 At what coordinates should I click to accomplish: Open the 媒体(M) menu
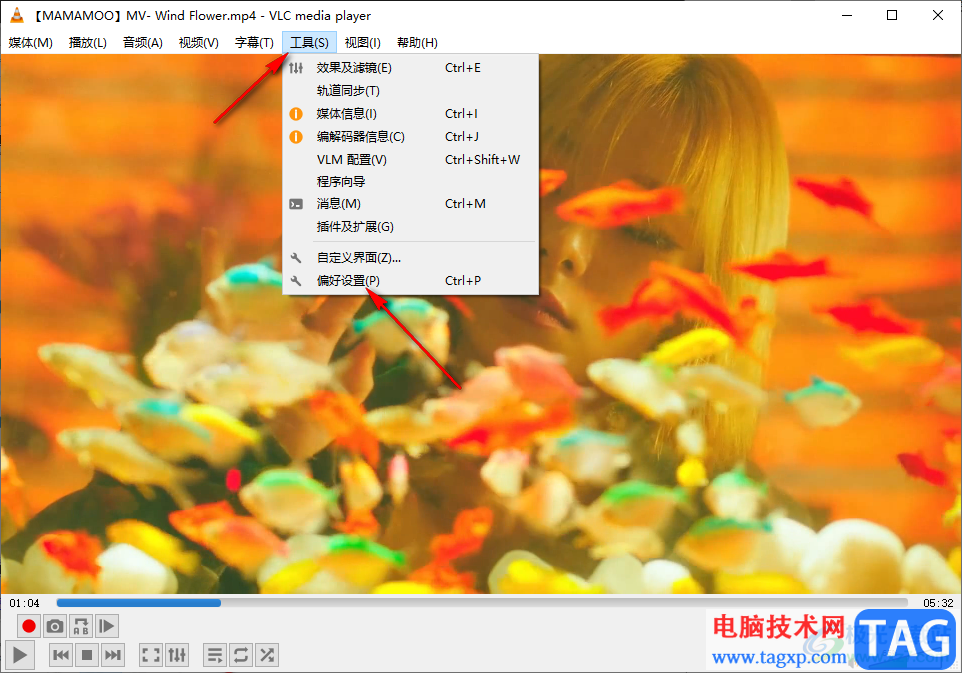[31, 42]
